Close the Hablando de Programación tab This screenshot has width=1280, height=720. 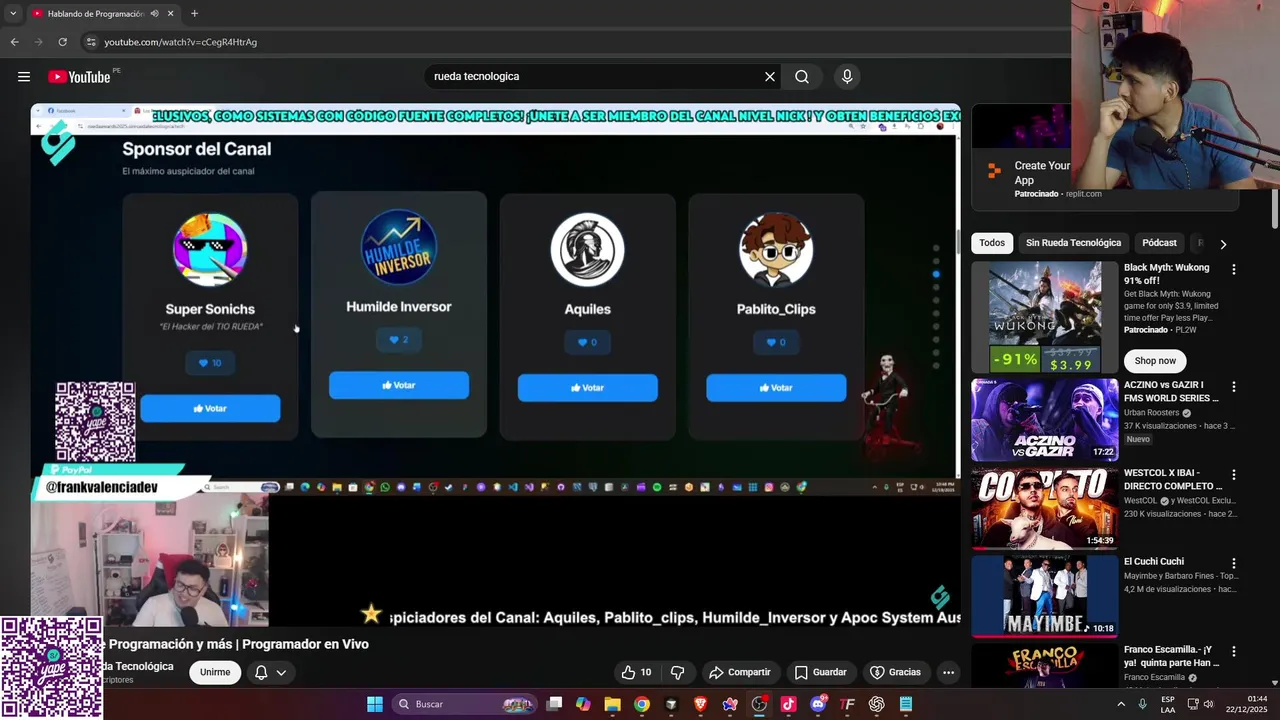pos(171,13)
